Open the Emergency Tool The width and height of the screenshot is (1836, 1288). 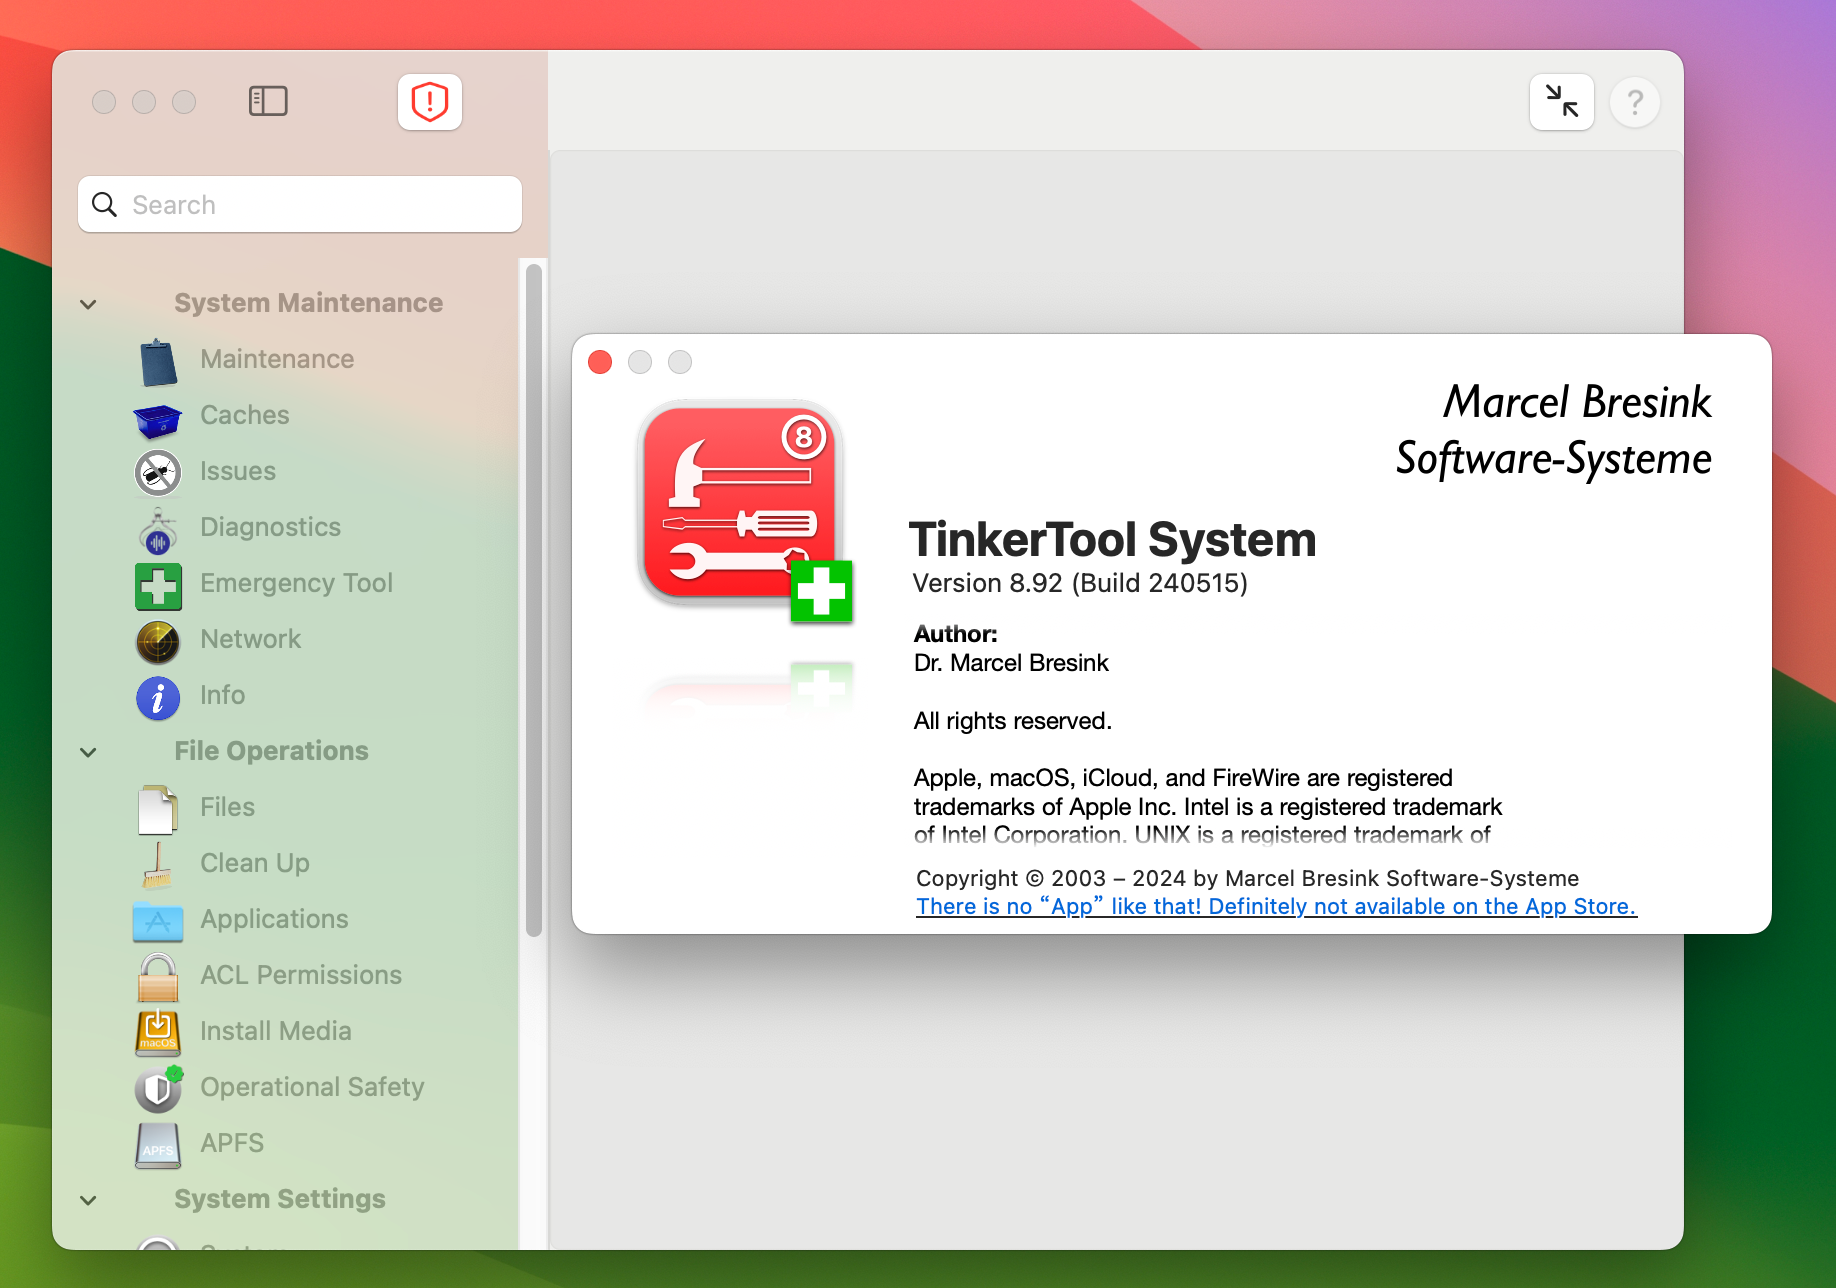tap(296, 583)
